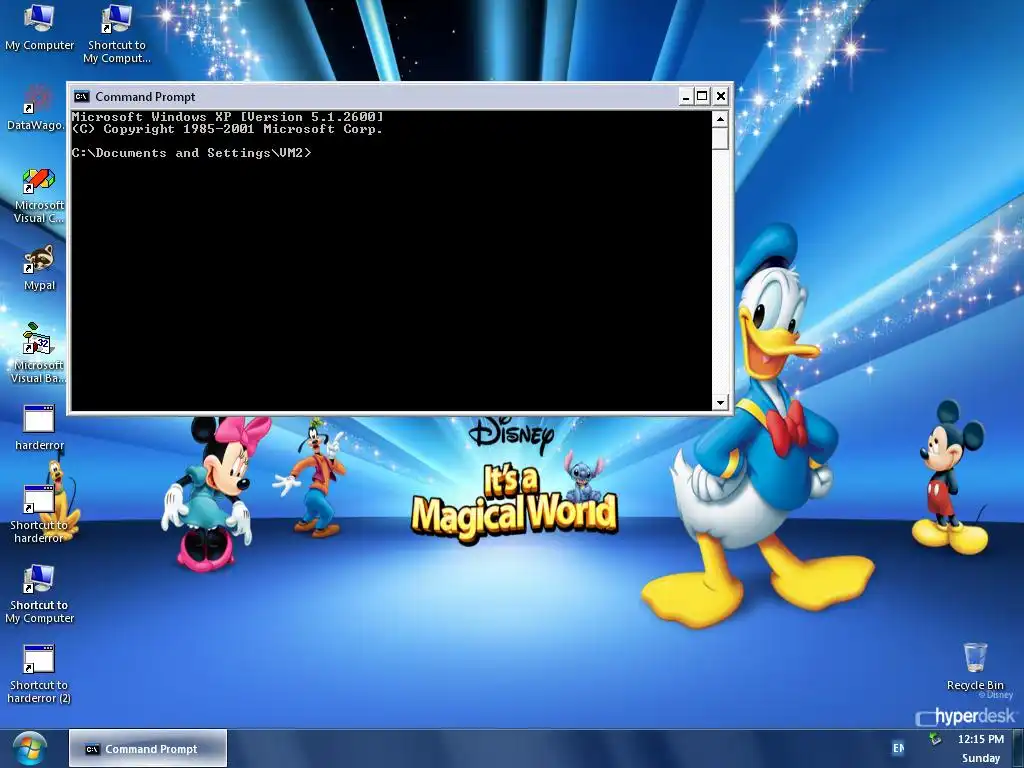Click the EN language indicator

pyautogui.click(x=899, y=748)
